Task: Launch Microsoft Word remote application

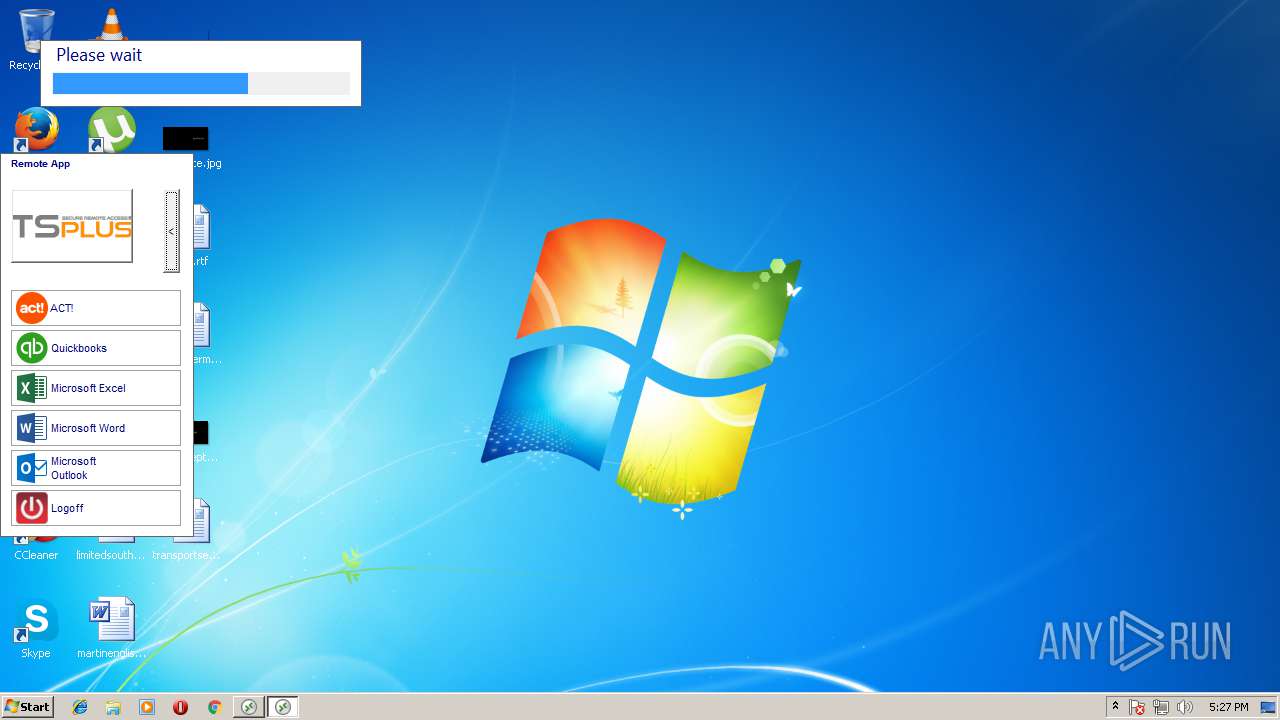Action: click(x=96, y=428)
